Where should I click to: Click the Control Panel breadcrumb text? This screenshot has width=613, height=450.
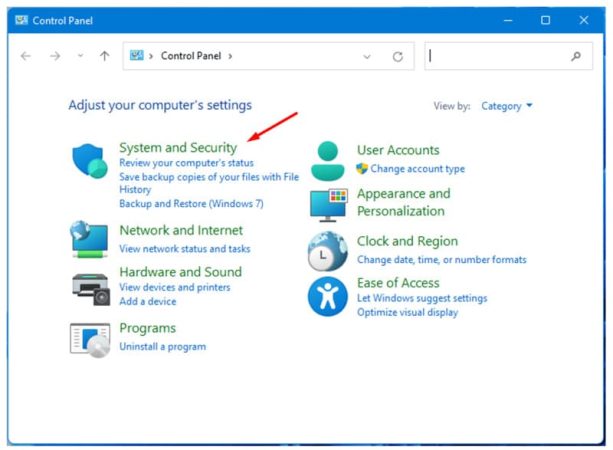(191, 56)
